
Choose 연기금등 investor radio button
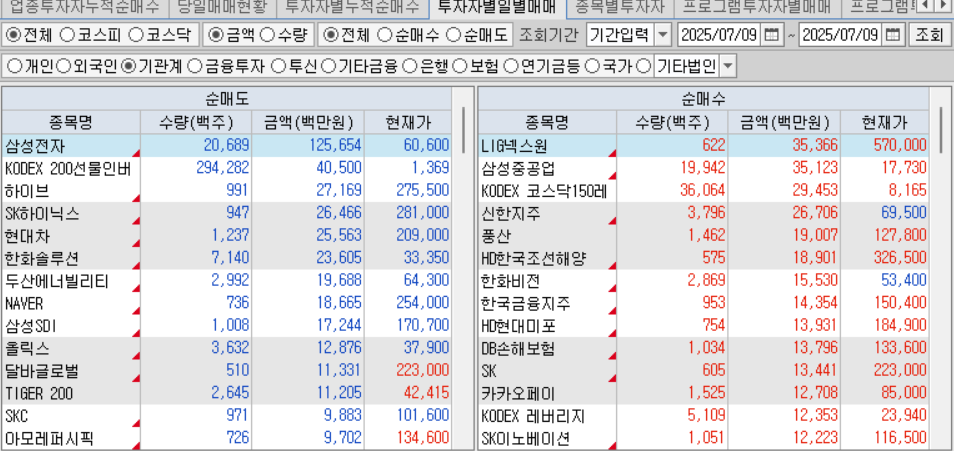[510, 66]
